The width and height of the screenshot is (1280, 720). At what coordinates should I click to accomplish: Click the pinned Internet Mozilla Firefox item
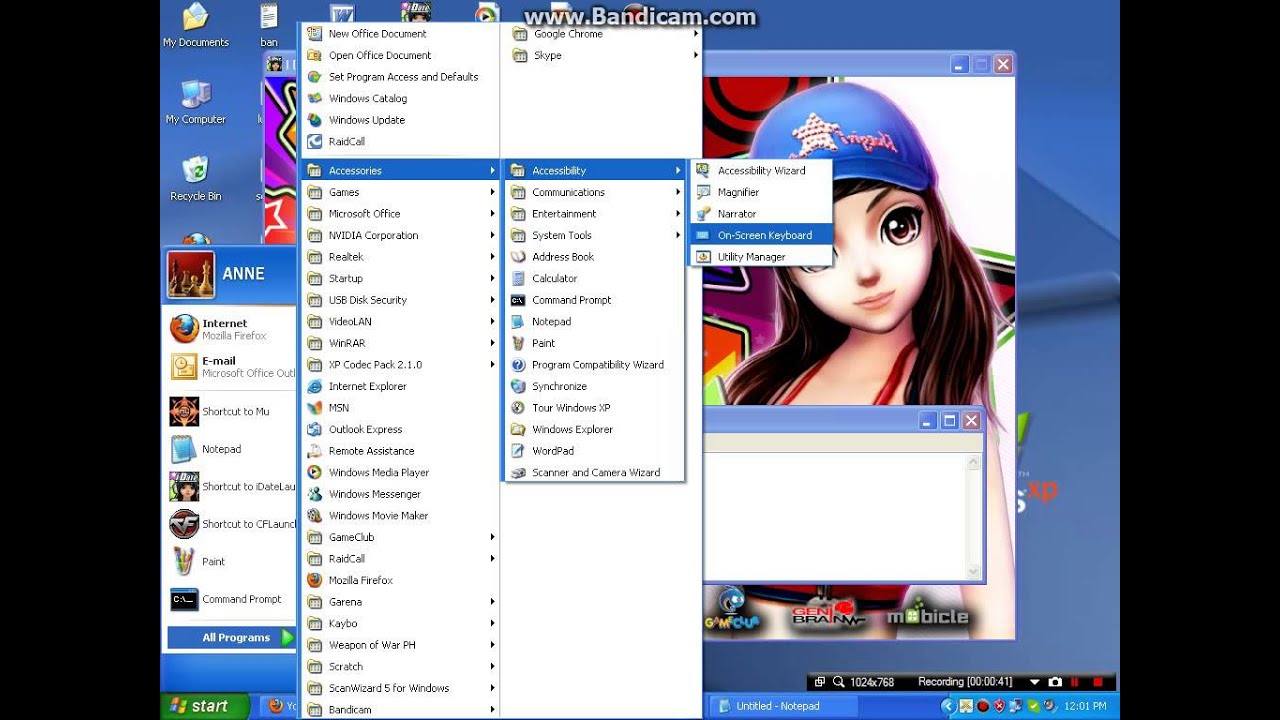(232, 329)
